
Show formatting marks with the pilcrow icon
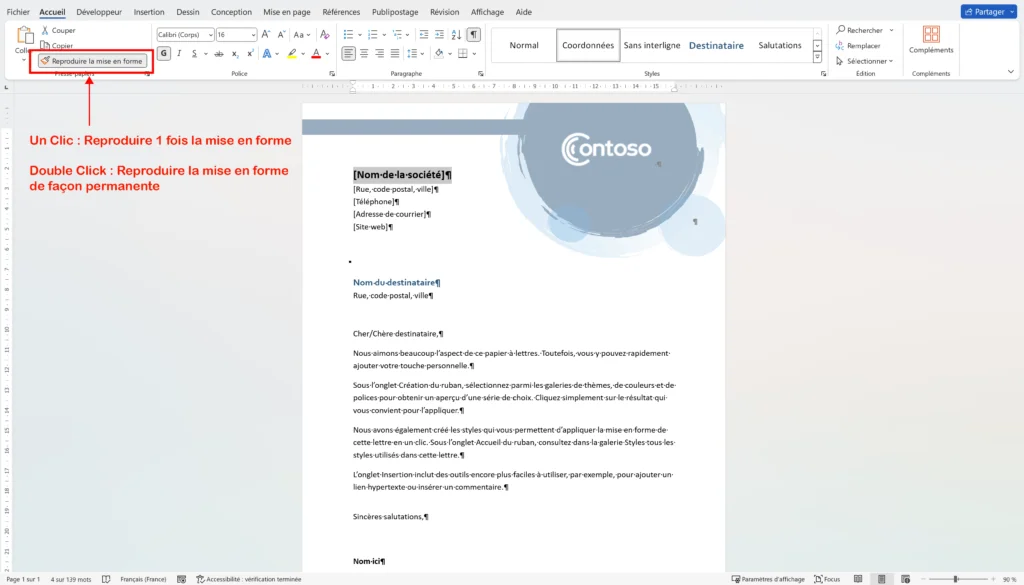coord(471,34)
